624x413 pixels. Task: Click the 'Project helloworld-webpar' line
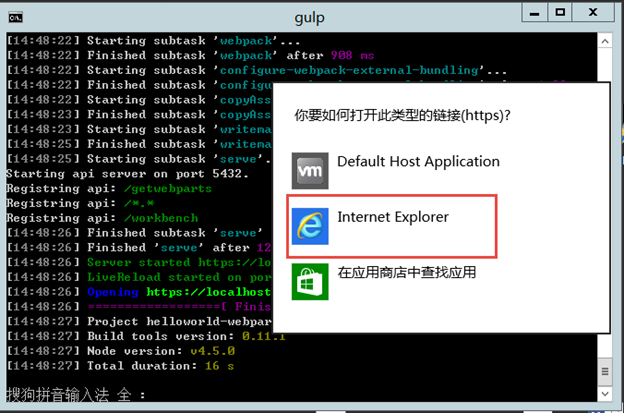click(x=139, y=321)
